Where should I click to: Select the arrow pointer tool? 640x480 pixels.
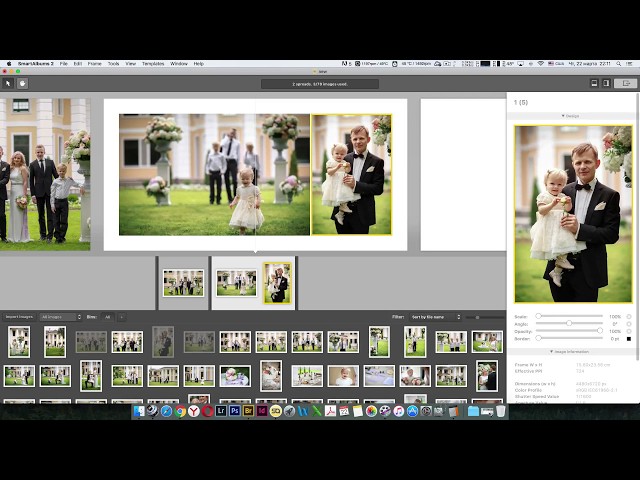(x=8, y=83)
